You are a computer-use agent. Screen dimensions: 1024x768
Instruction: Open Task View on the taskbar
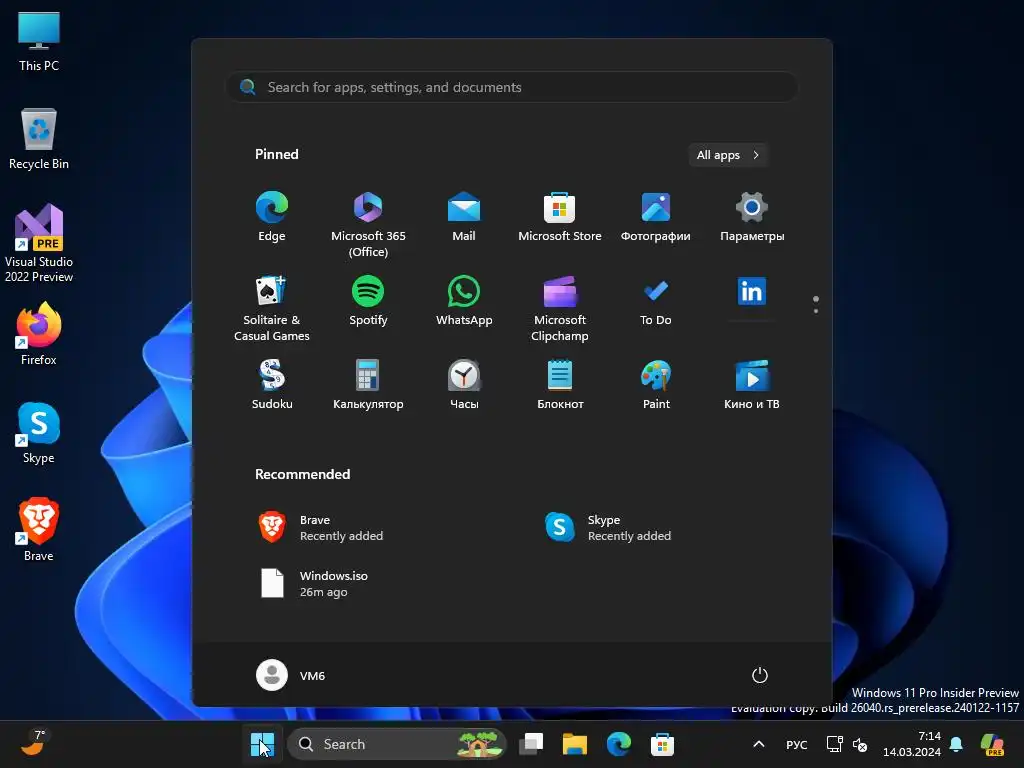[x=531, y=744]
